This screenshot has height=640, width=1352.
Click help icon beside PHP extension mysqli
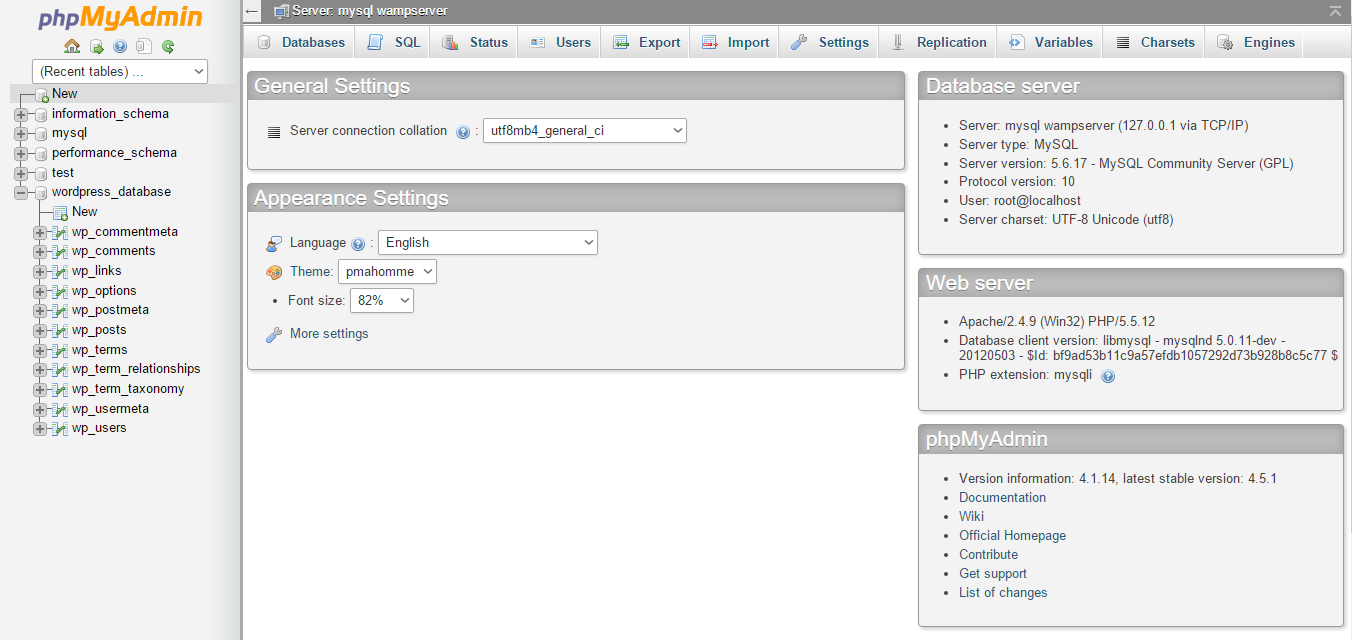(x=1108, y=376)
